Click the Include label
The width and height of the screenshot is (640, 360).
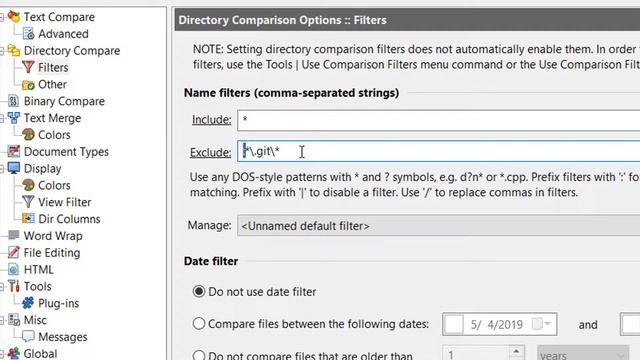(211, 120)
